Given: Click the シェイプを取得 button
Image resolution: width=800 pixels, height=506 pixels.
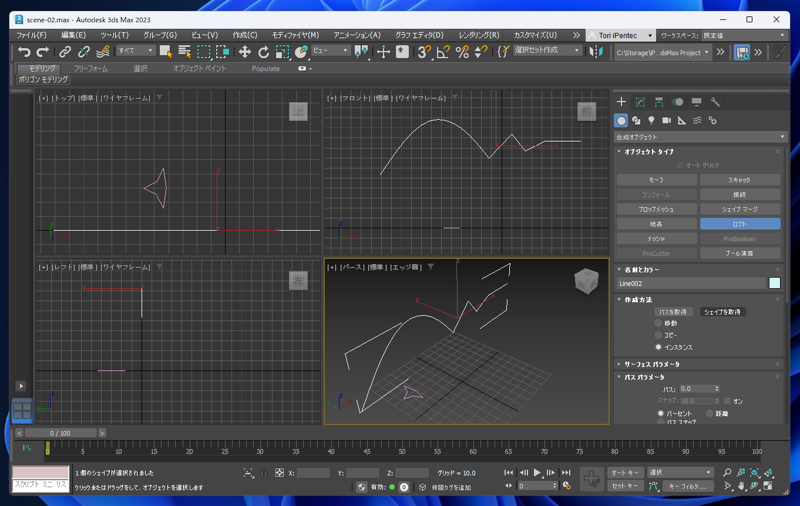Looking at the screenshot, I should (722, 312).
